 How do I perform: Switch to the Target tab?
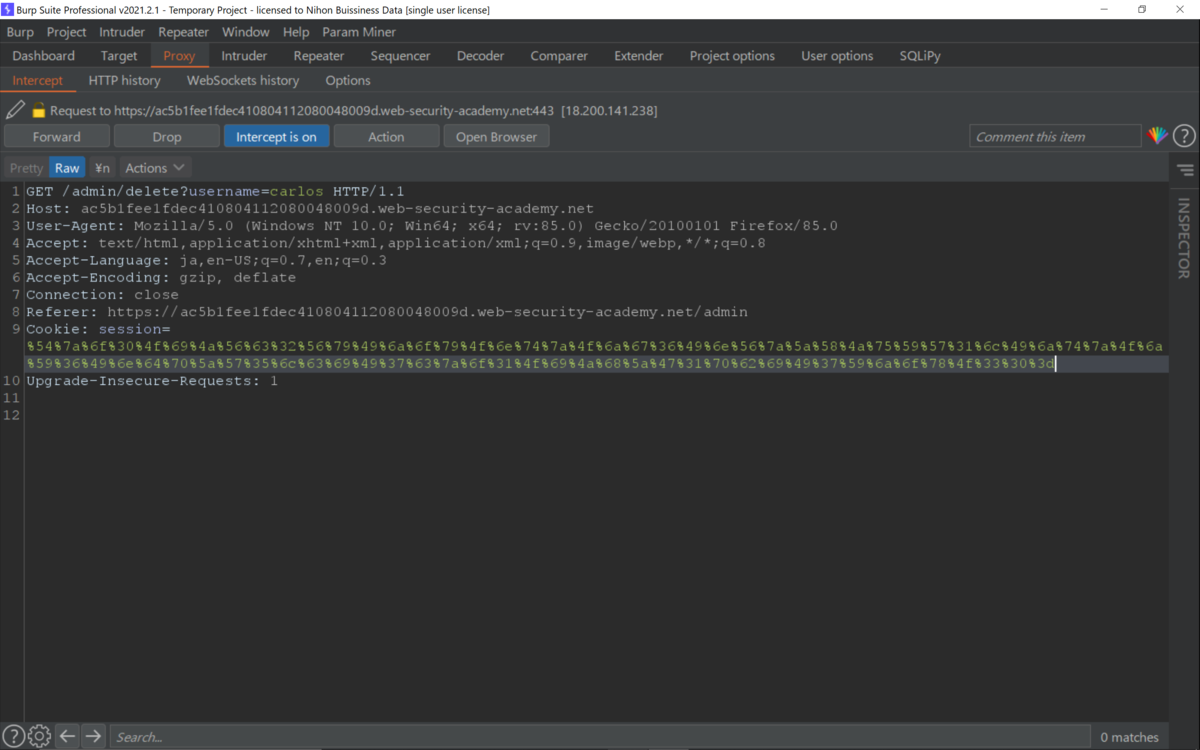coord(119,56)
